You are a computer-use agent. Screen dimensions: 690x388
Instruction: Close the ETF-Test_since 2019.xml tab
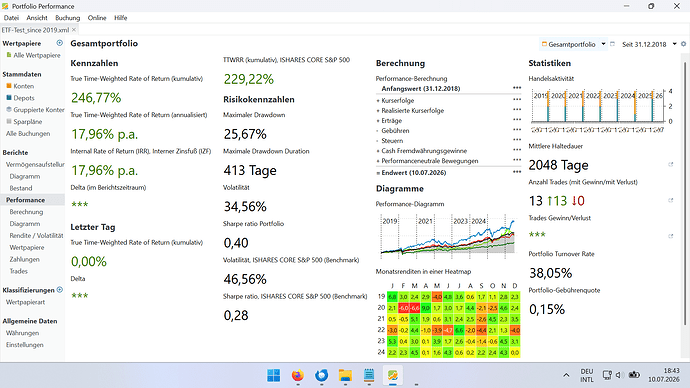(74, 29)
